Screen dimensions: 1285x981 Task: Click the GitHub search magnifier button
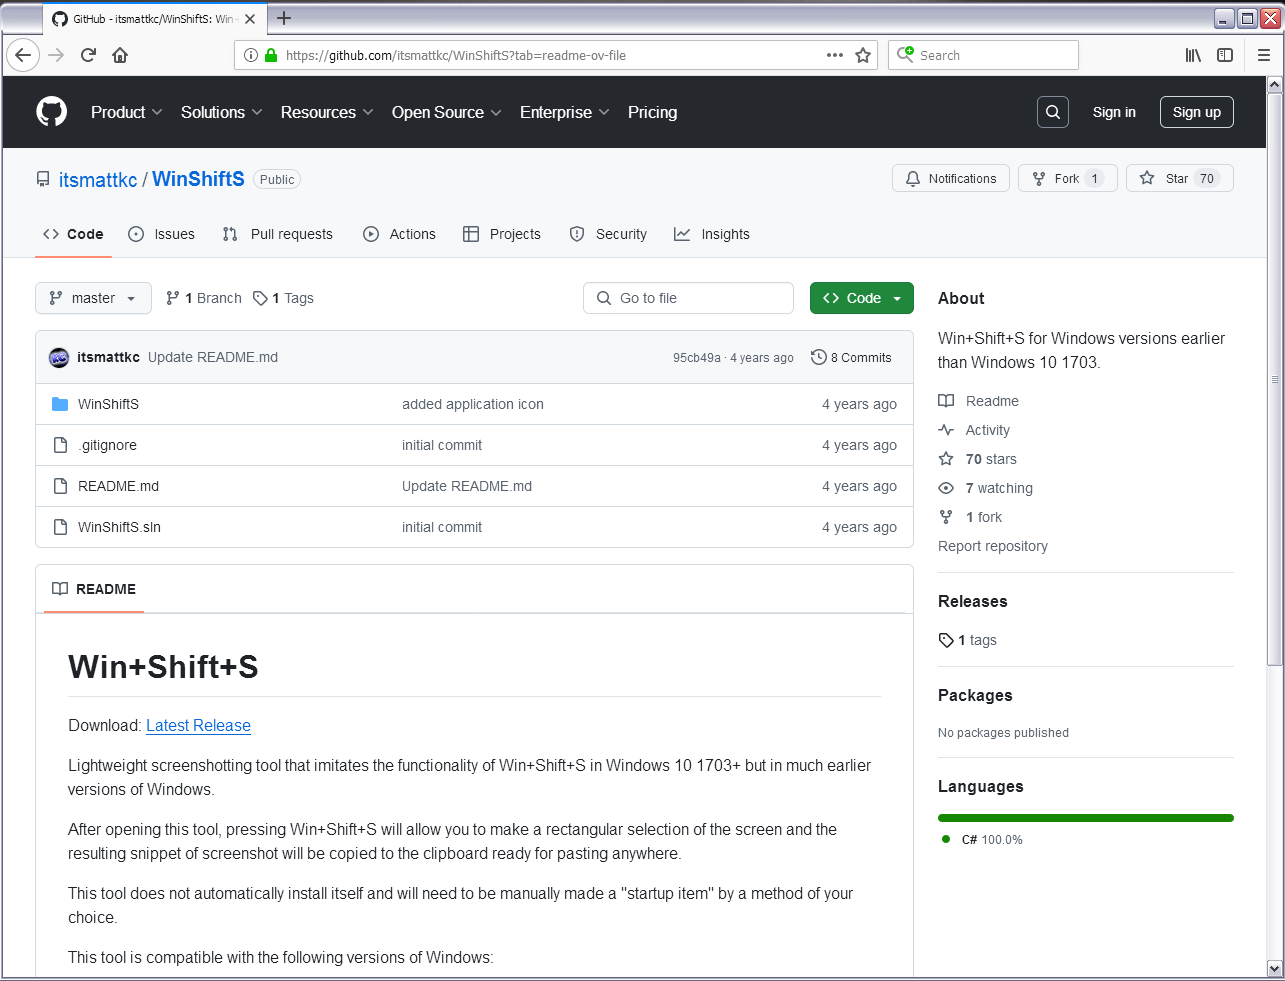(x=1053, y=112)
